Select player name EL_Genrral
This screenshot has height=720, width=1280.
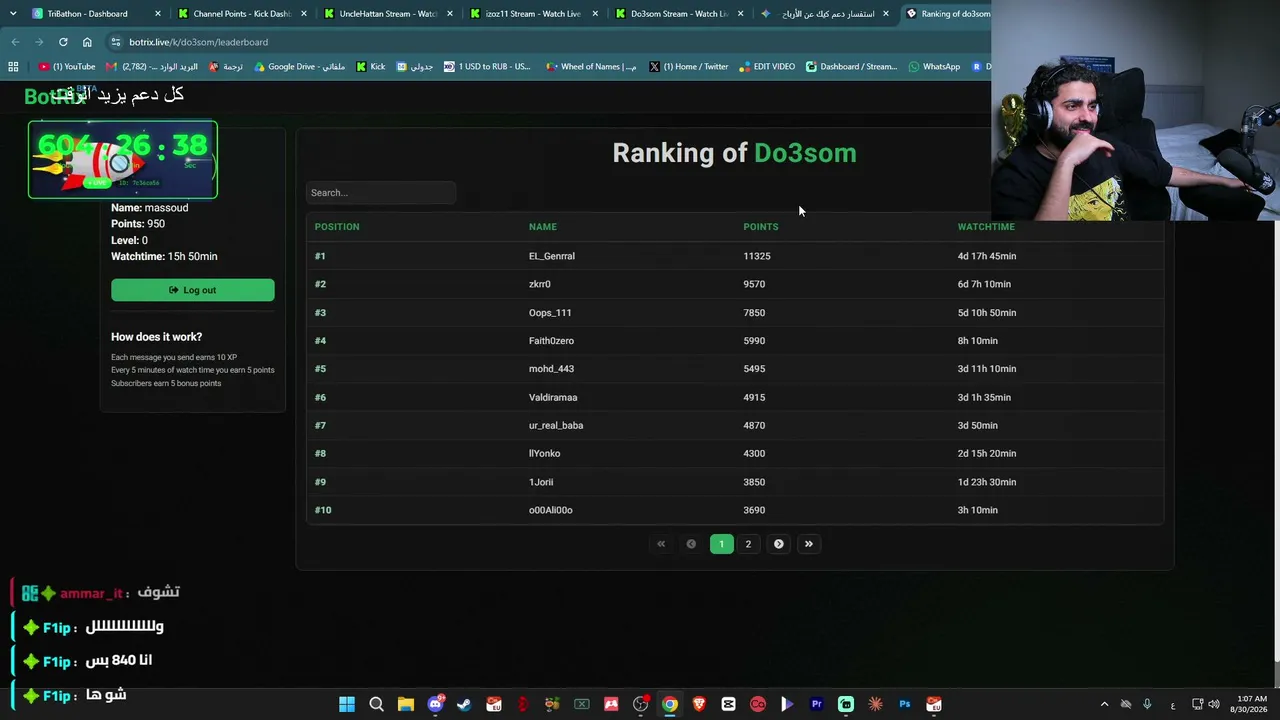click(552, 256)
